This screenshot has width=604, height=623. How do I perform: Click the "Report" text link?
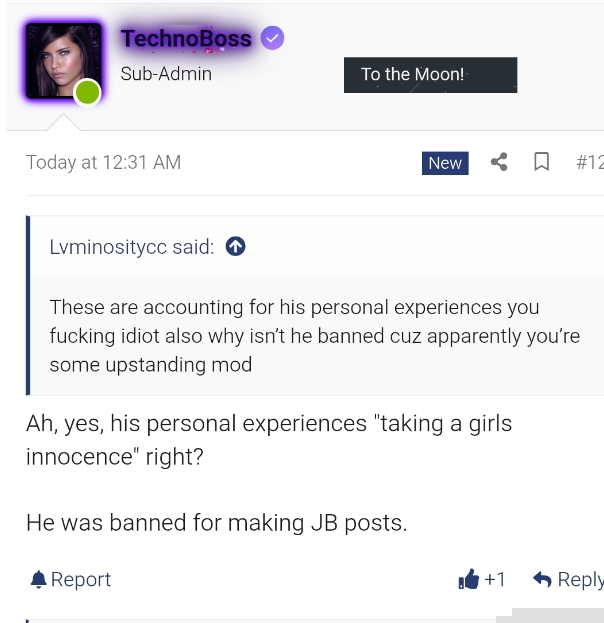click(81, 579)
